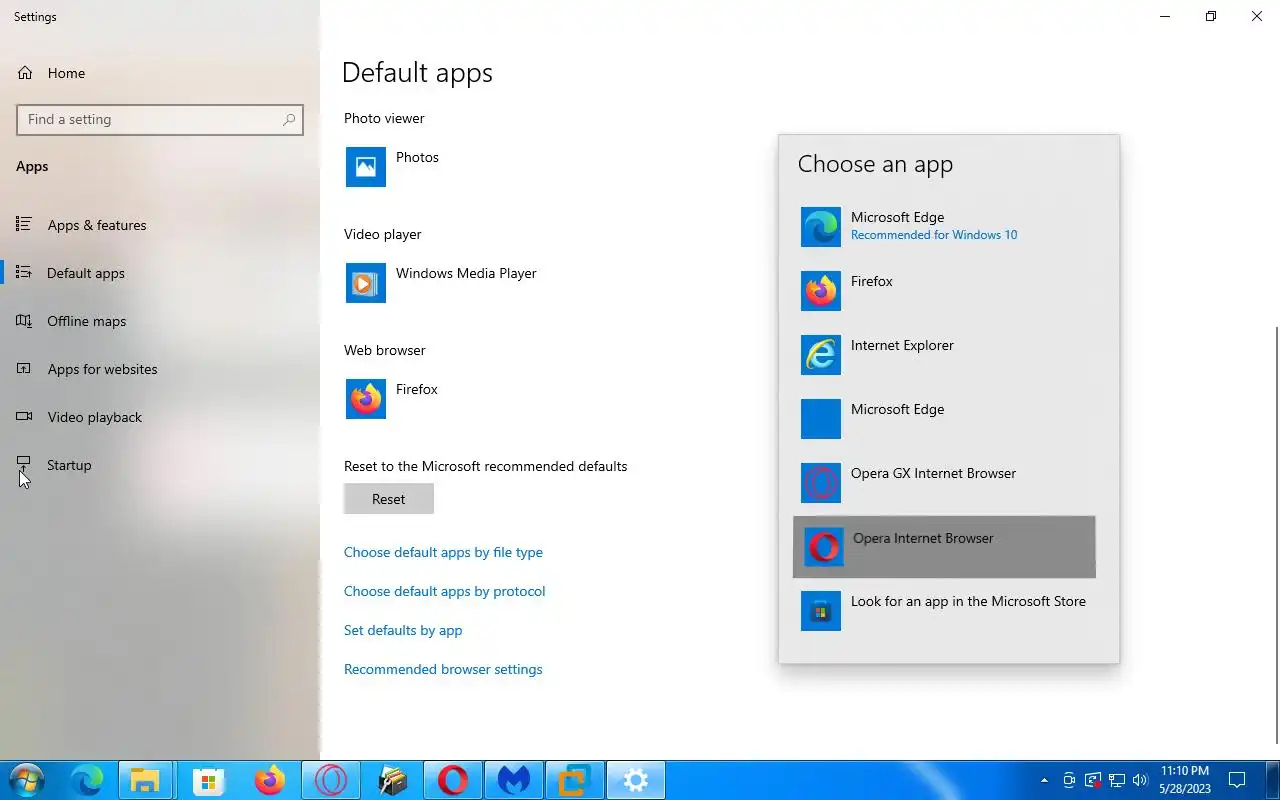Click Windows Media Player video player default
The image size is (1280, 800).
coord(442,283)
